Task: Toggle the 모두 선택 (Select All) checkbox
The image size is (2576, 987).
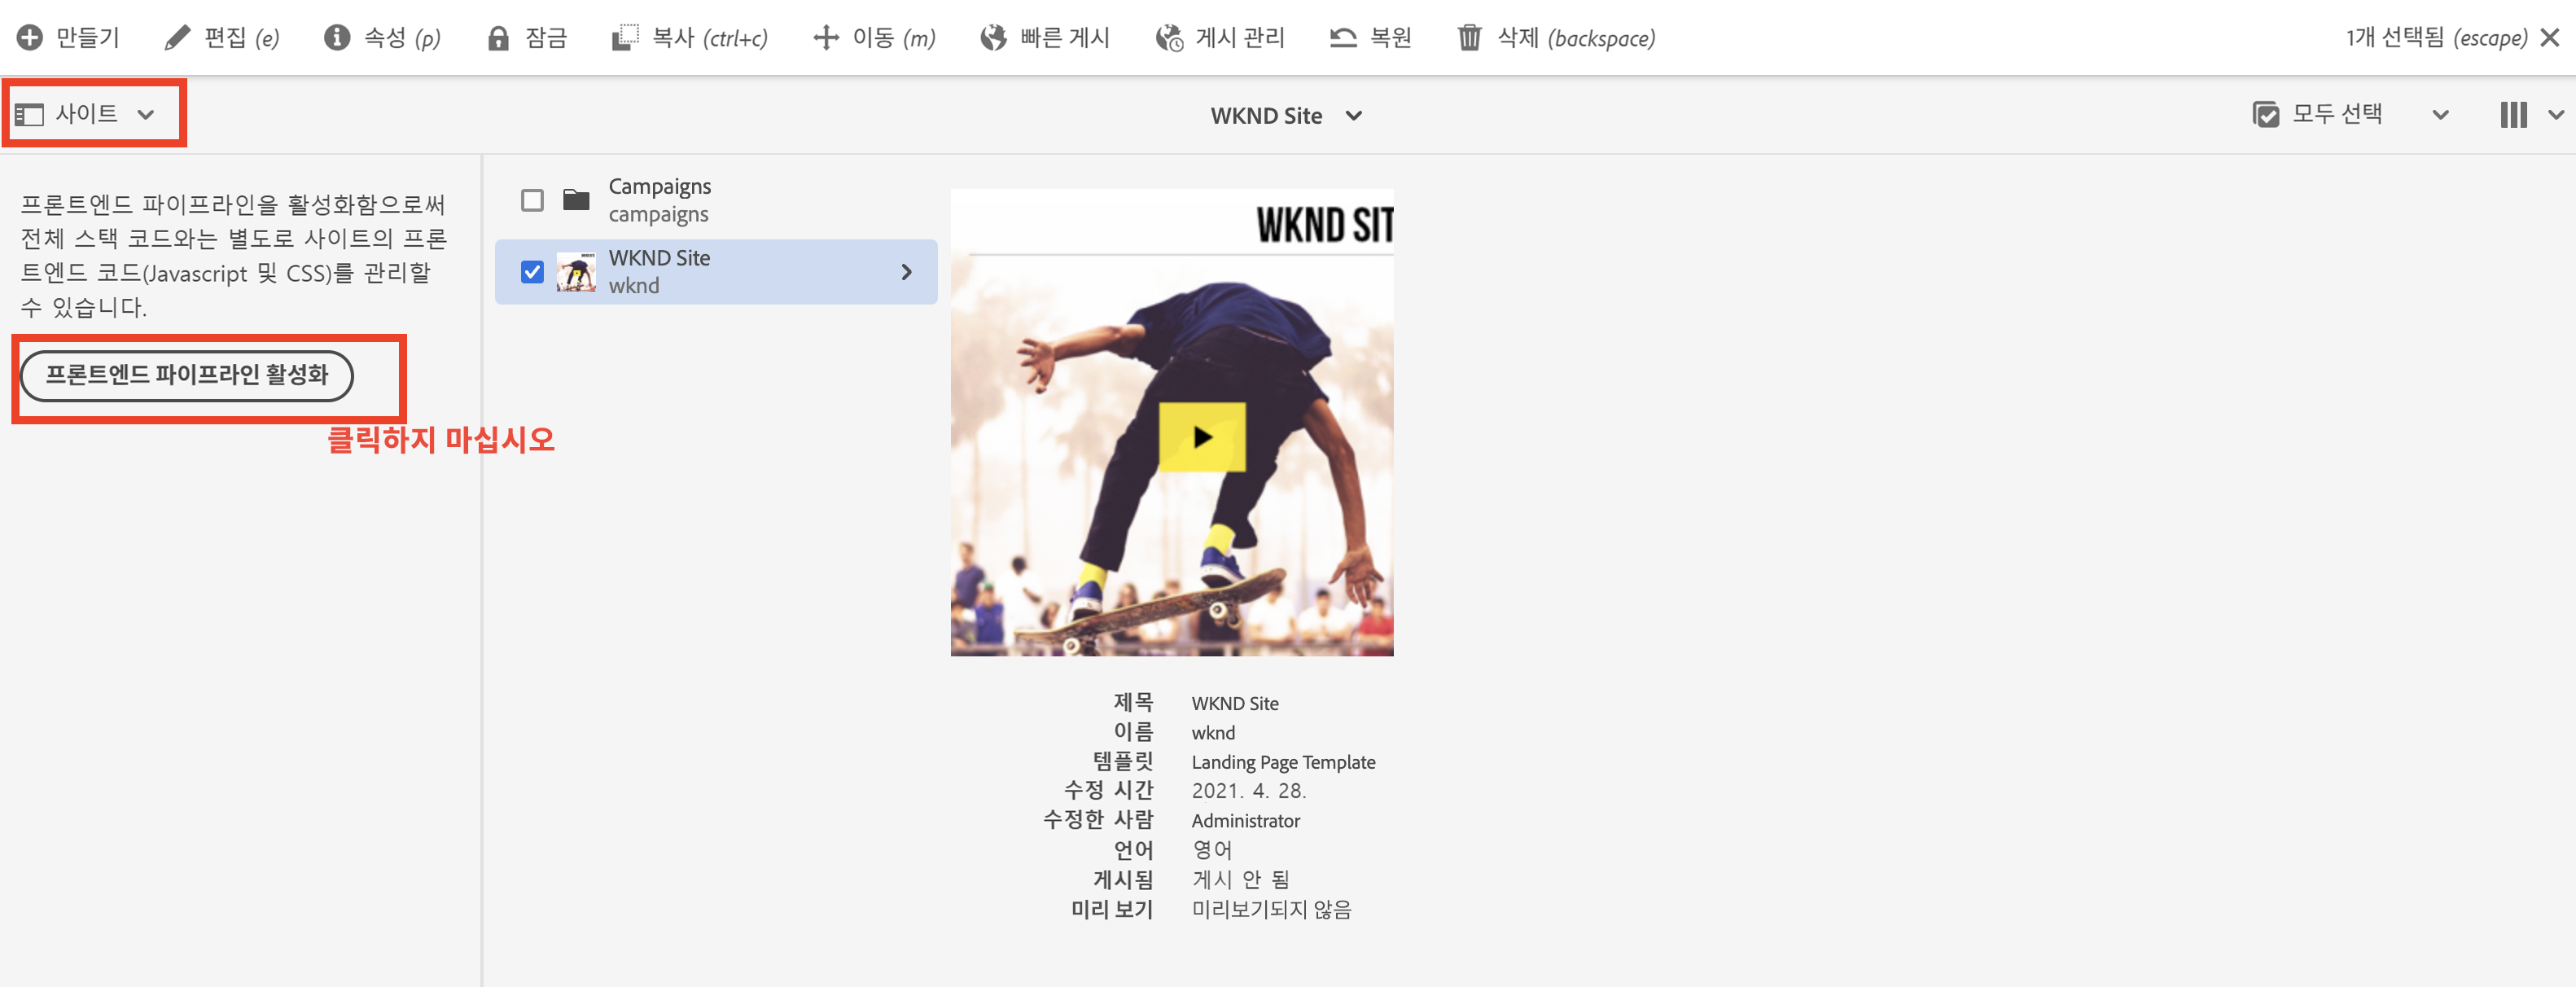Action: 2265,115
